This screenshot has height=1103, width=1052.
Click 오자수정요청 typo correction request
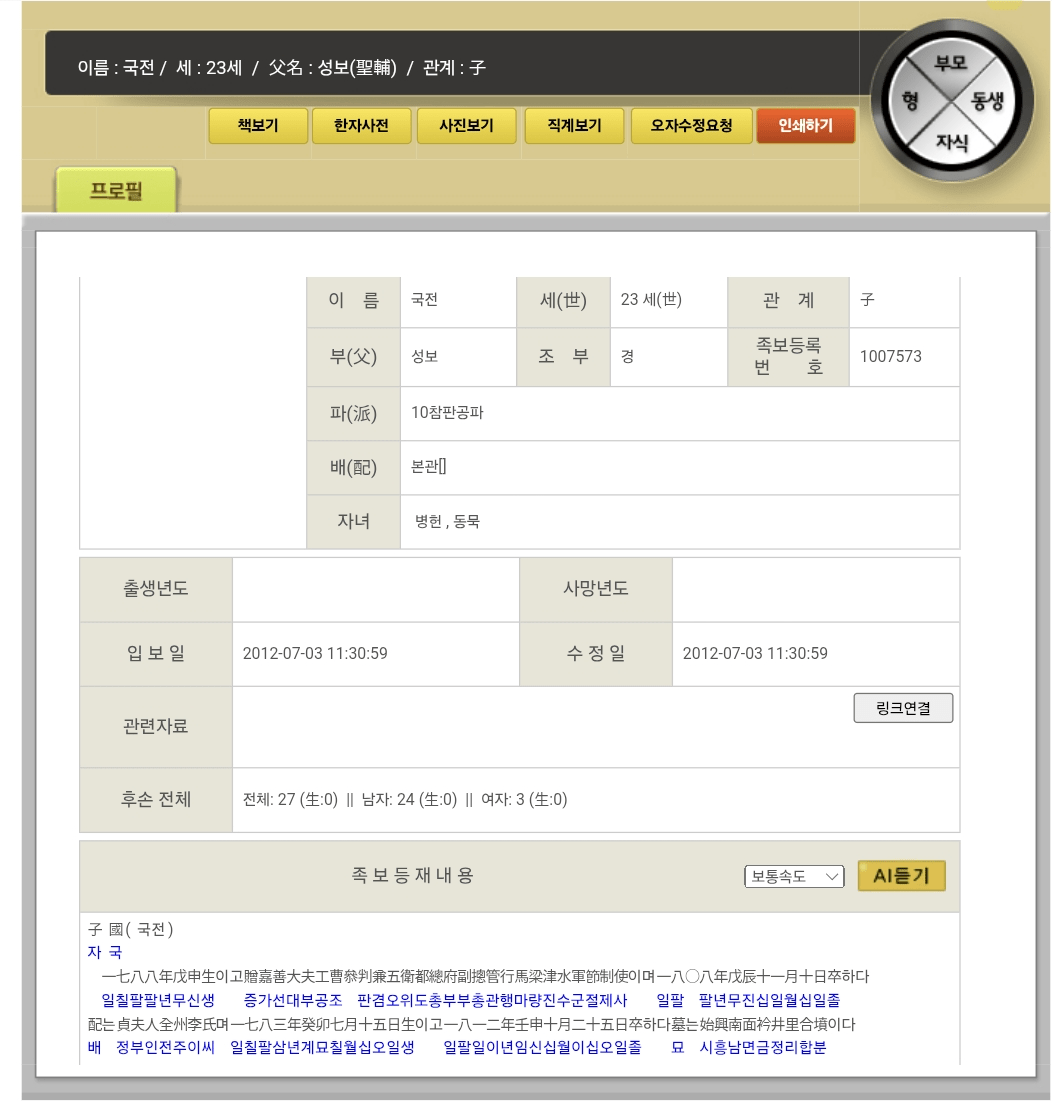point(691,126)
